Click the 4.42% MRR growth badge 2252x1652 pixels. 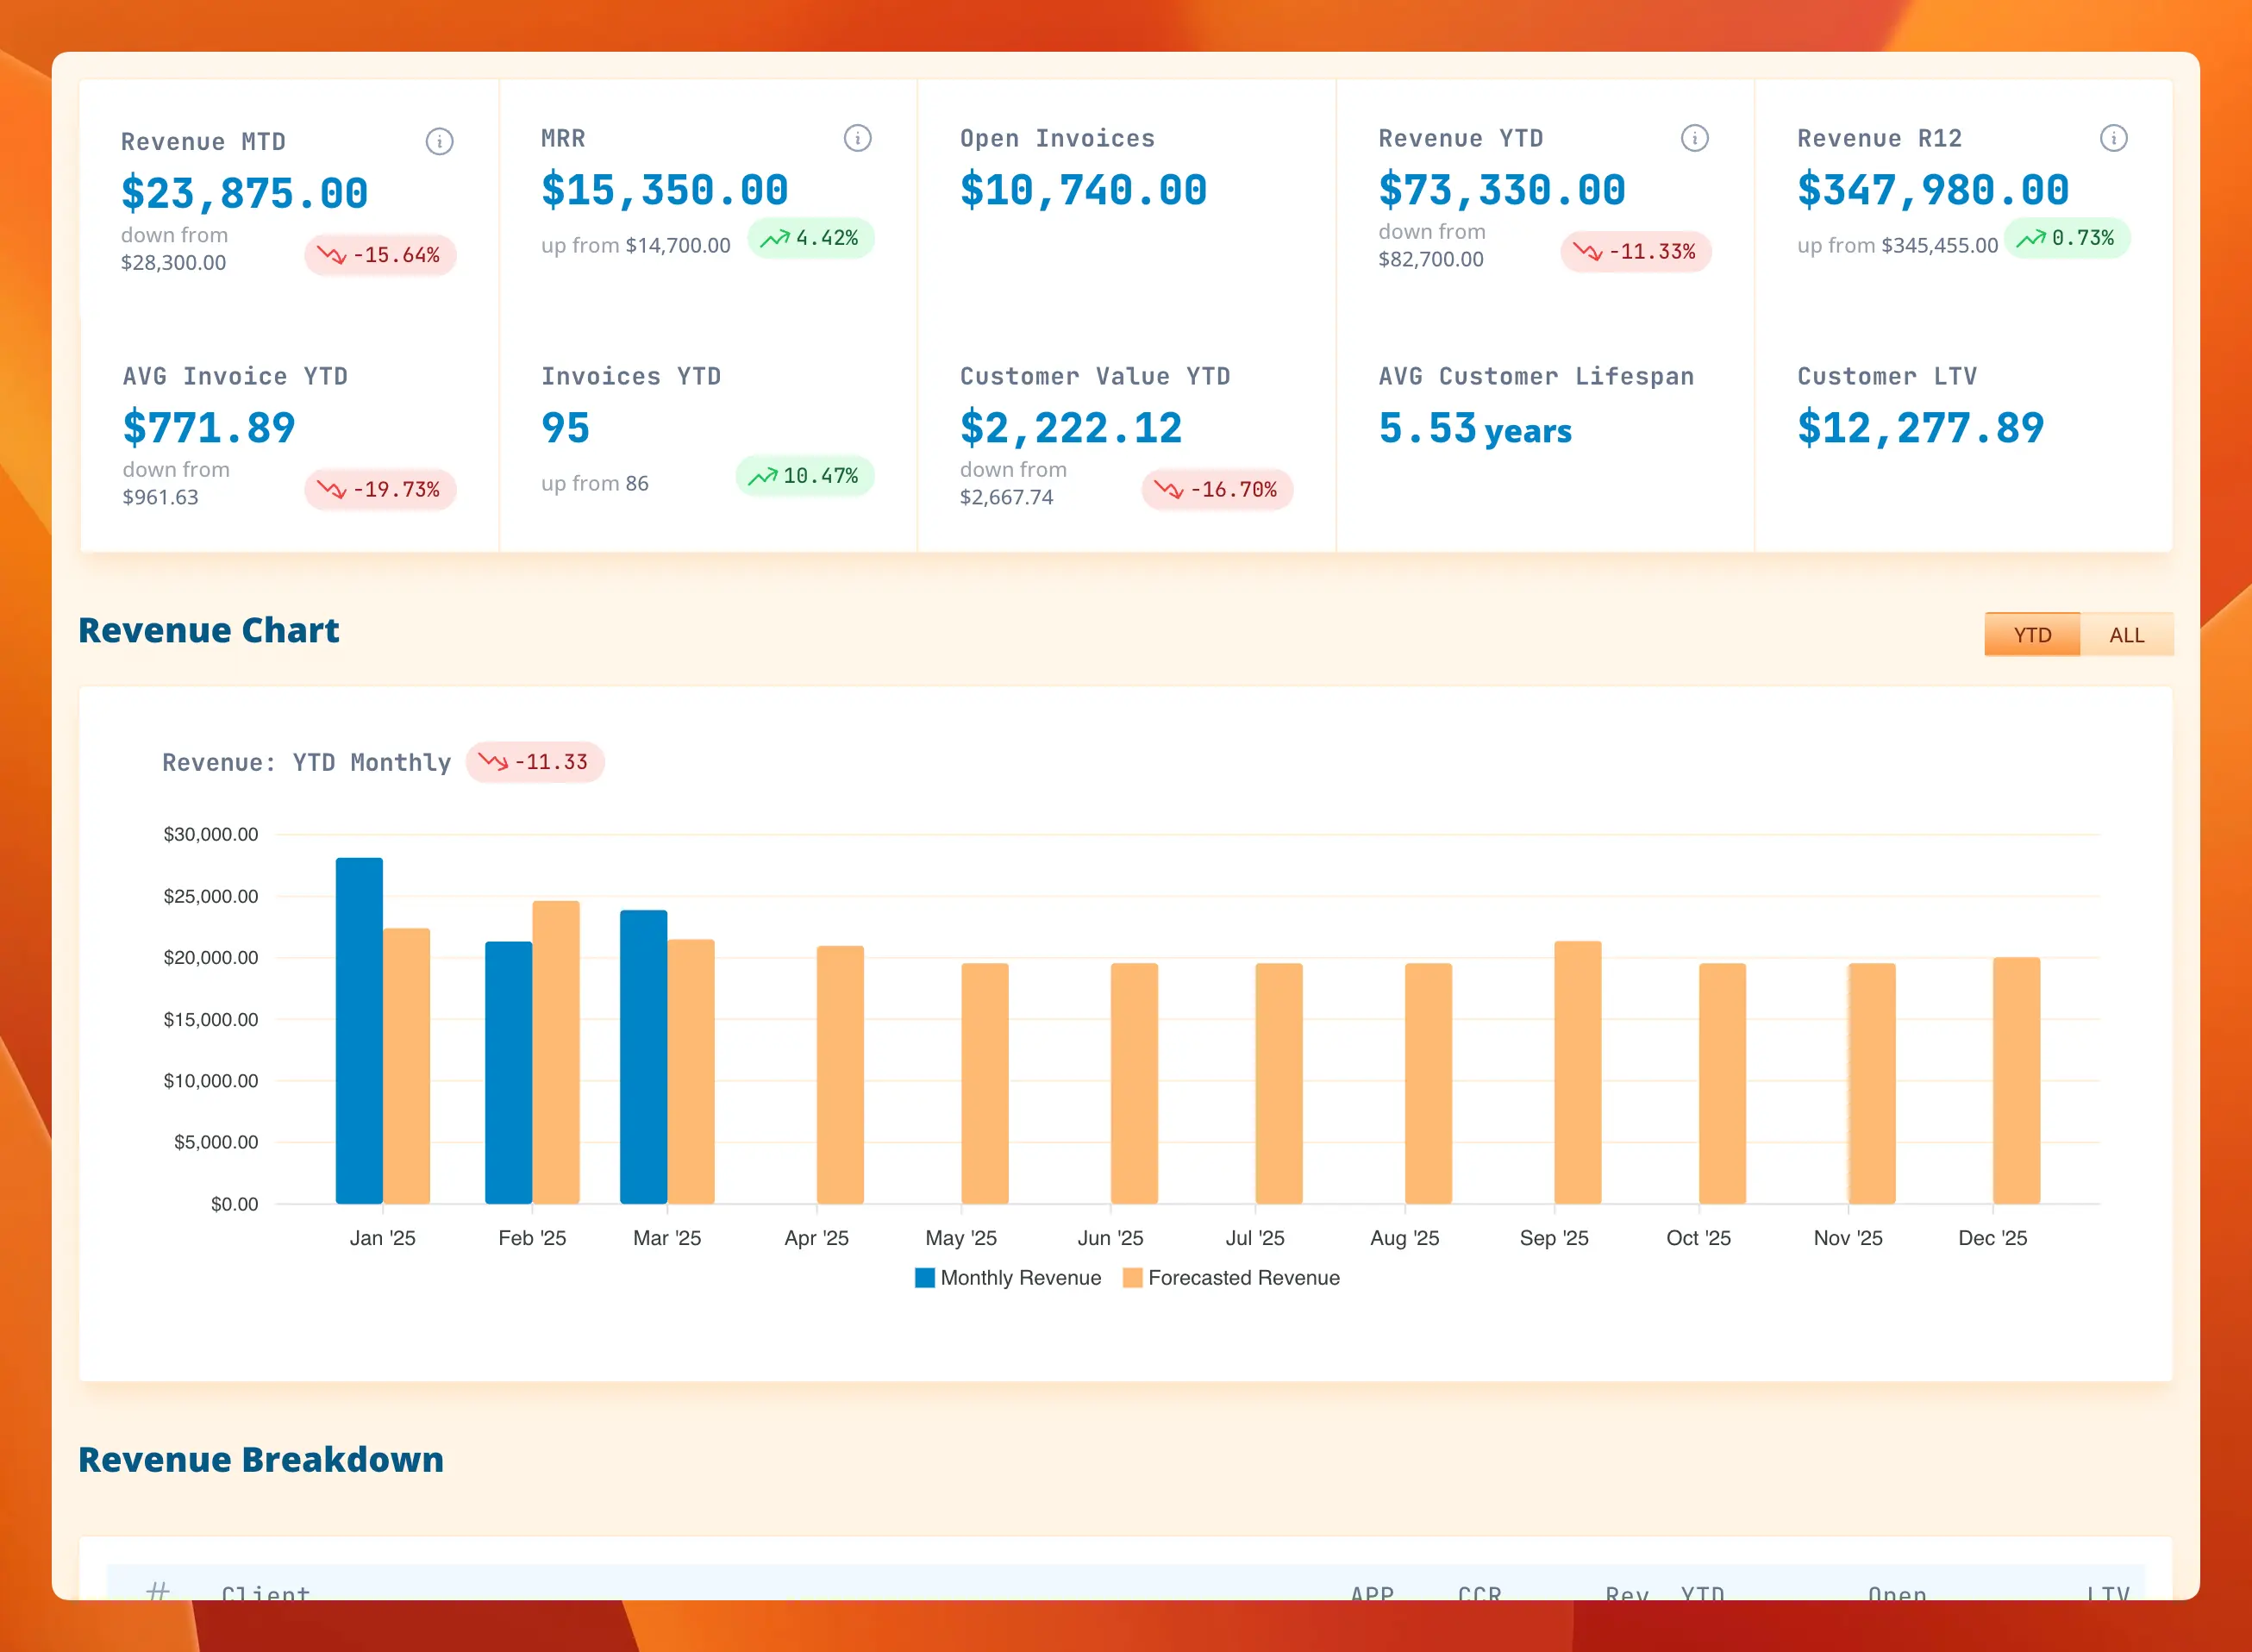811,238
